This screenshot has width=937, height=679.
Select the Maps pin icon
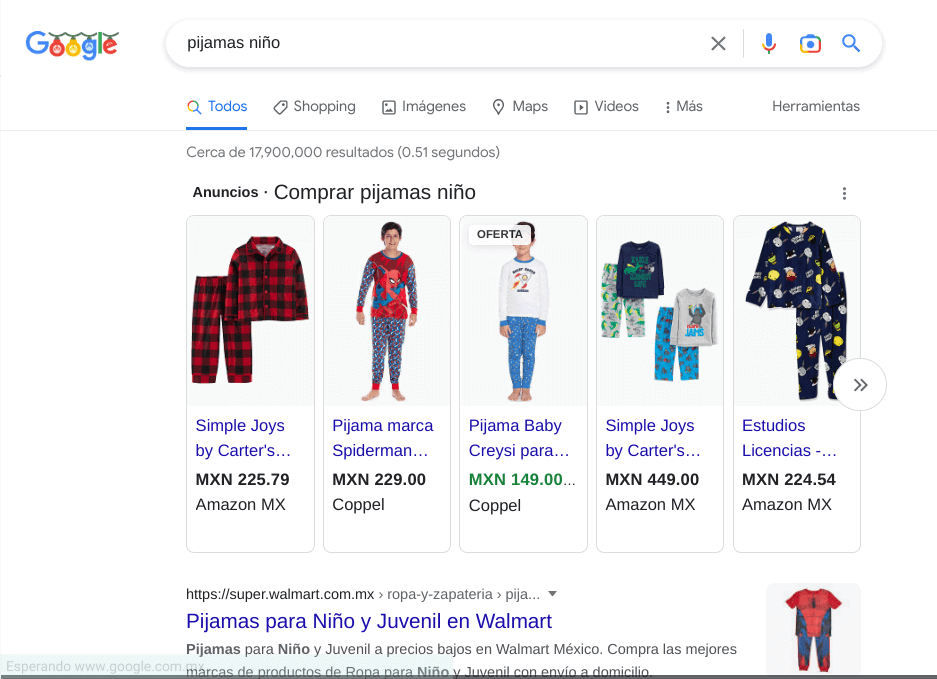(498, 106)
